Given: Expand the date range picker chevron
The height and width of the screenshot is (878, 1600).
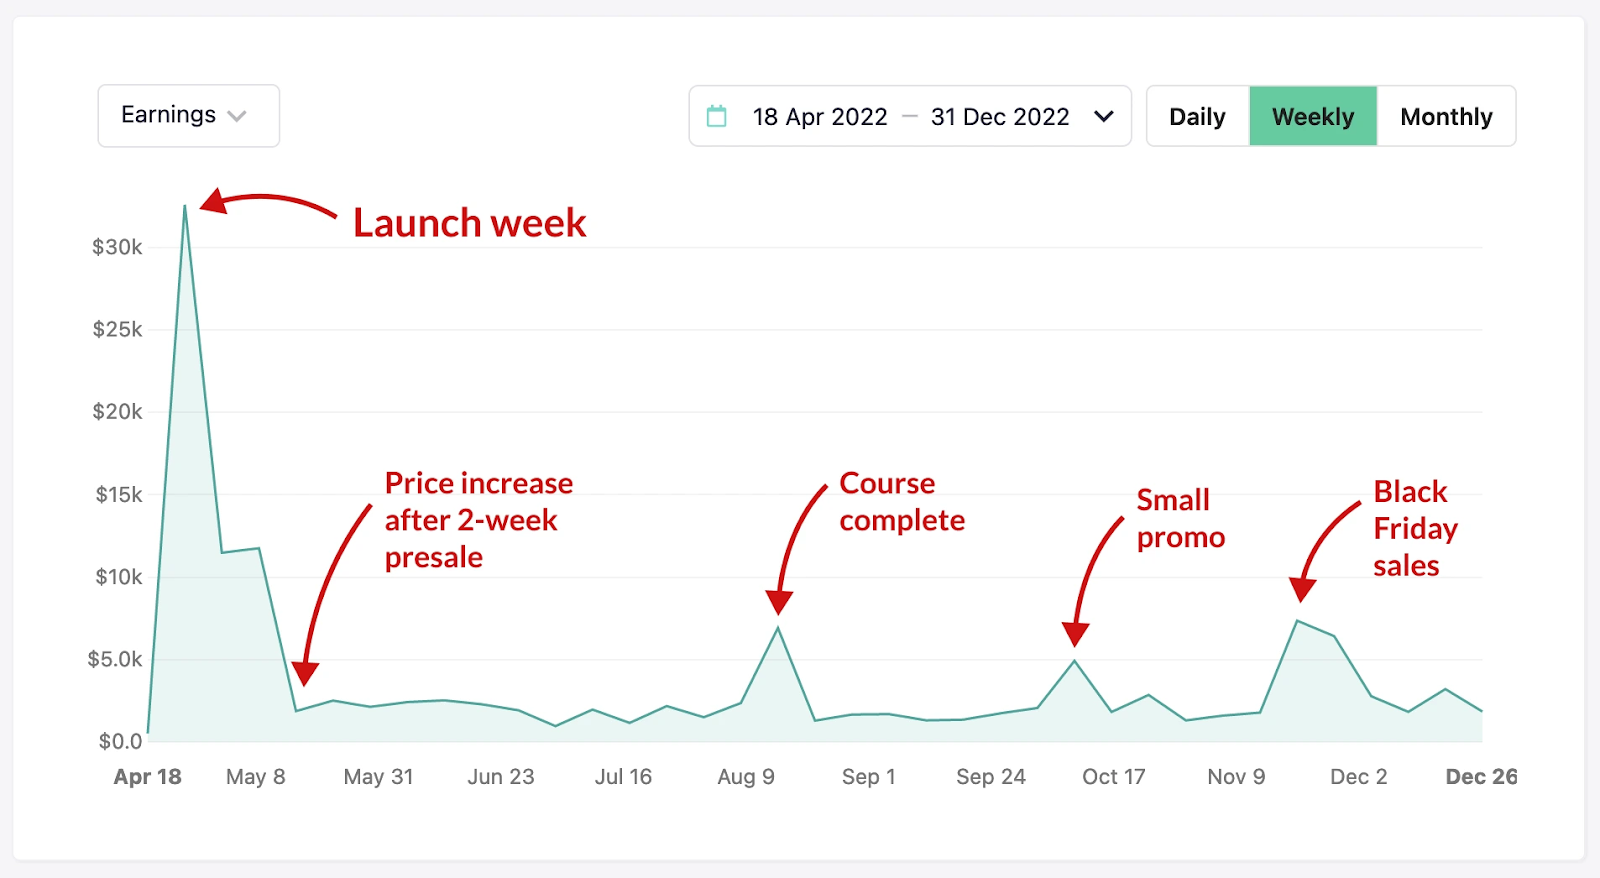Looking at the screenshot, I should (x=1104, y=116).
